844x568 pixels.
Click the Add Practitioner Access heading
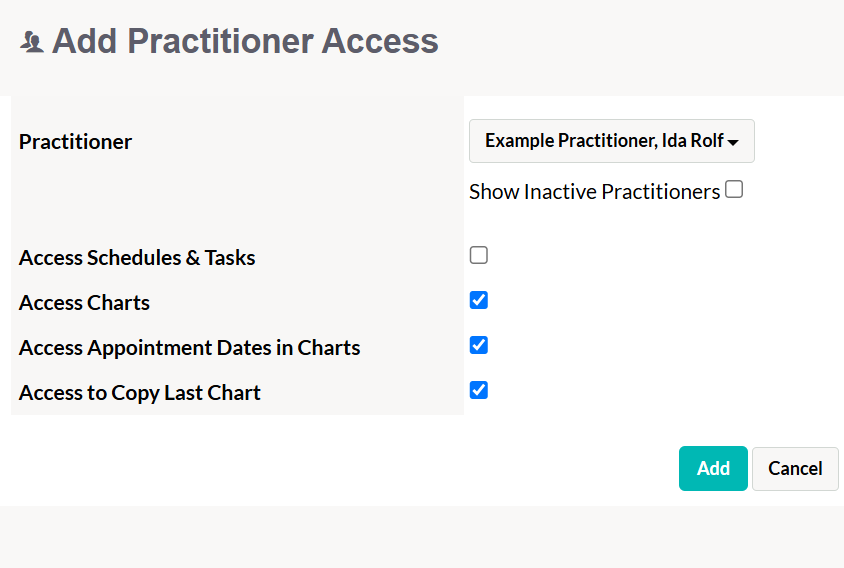pos(245,41)
